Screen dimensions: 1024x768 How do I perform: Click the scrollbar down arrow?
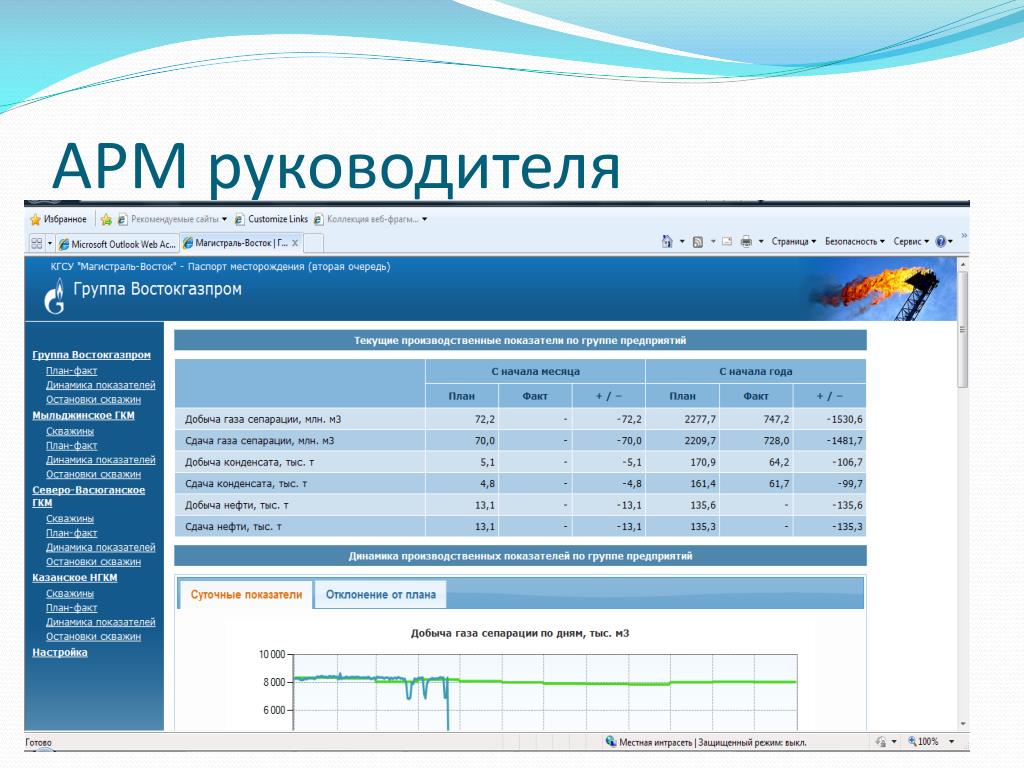point(963,724)
